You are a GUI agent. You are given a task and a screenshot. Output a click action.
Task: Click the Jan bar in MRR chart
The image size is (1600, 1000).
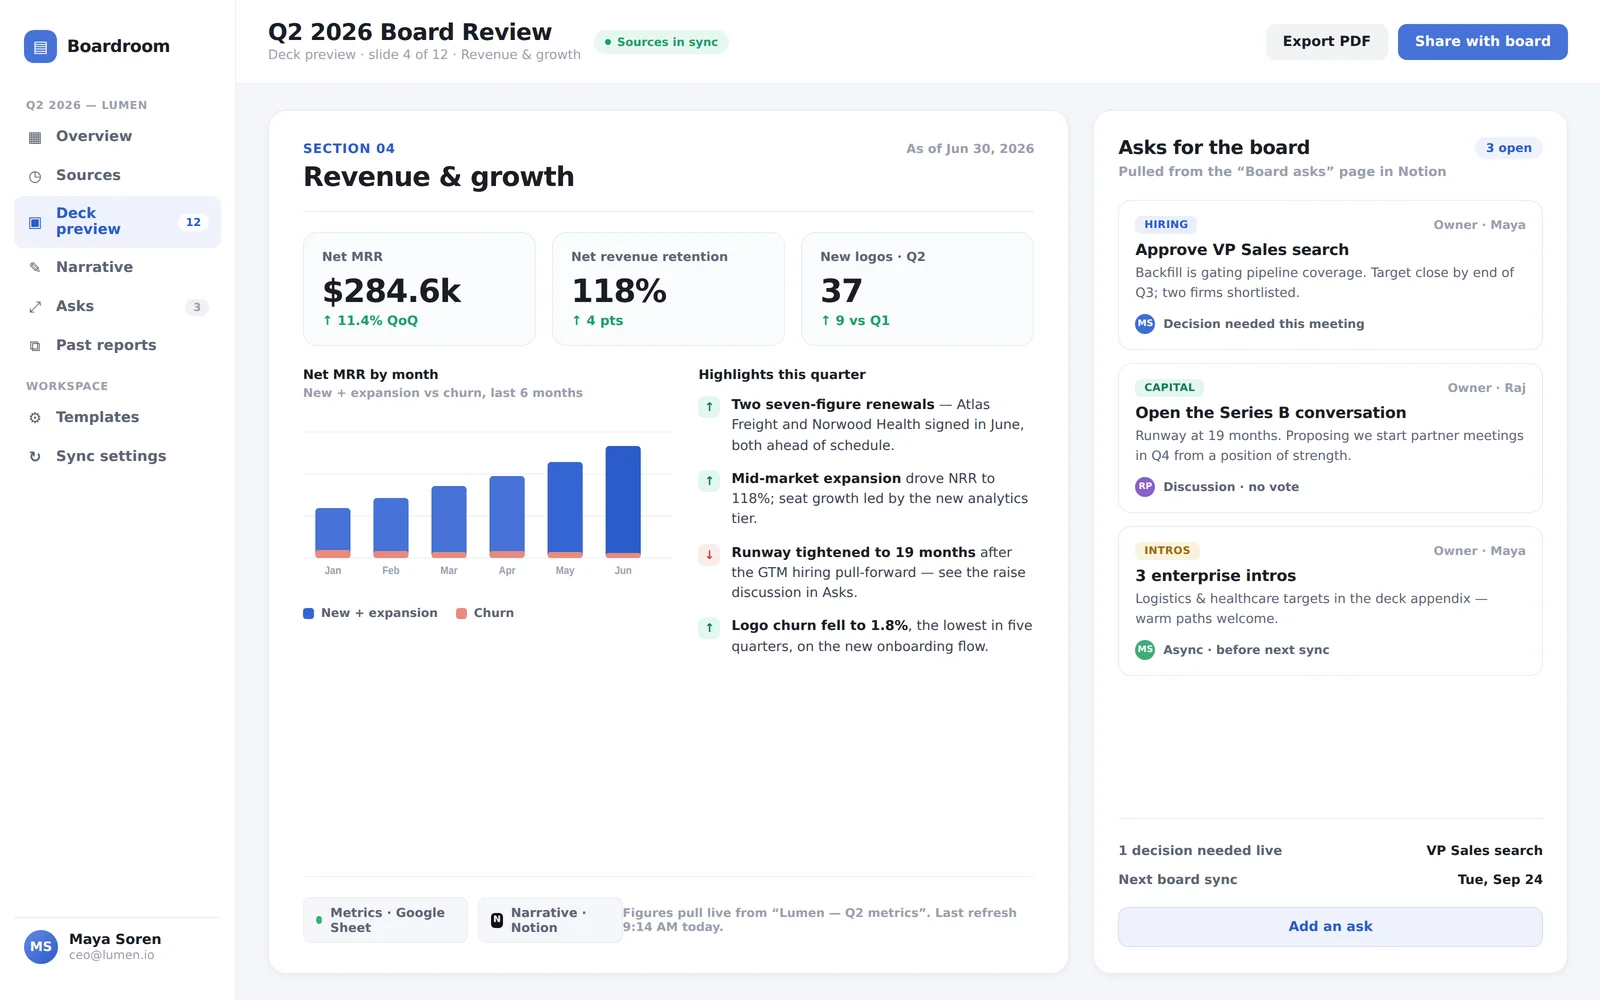333,533
